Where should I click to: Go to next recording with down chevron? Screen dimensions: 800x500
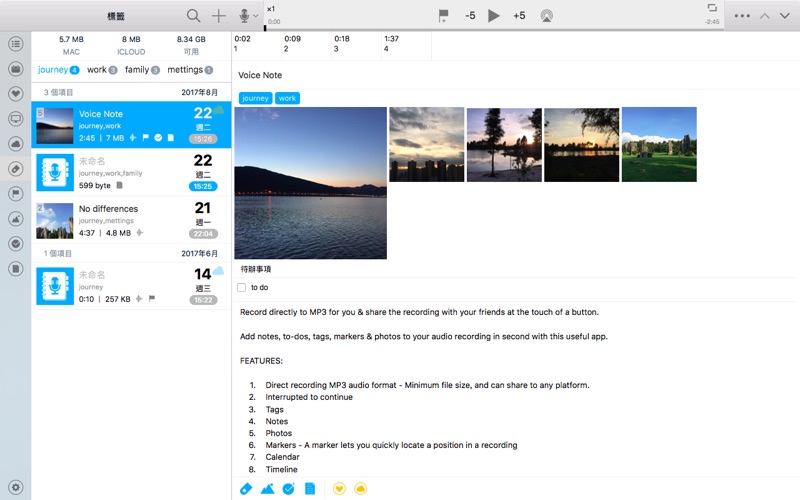point(785,16)
